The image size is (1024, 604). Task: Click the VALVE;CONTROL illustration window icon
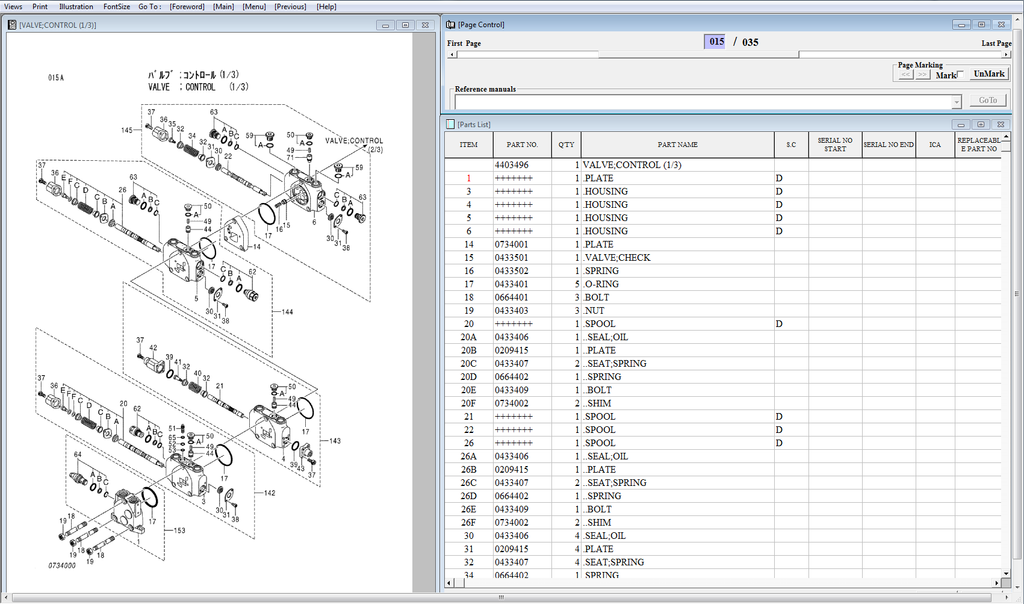click(13, 24)
